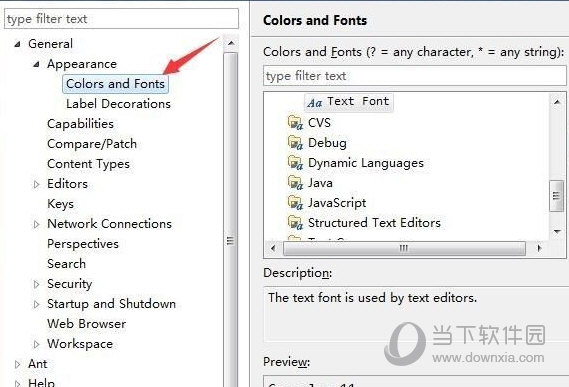569x387 pixels.
Task: Click the JavaScript category folder icon
Action: [295, 203]
